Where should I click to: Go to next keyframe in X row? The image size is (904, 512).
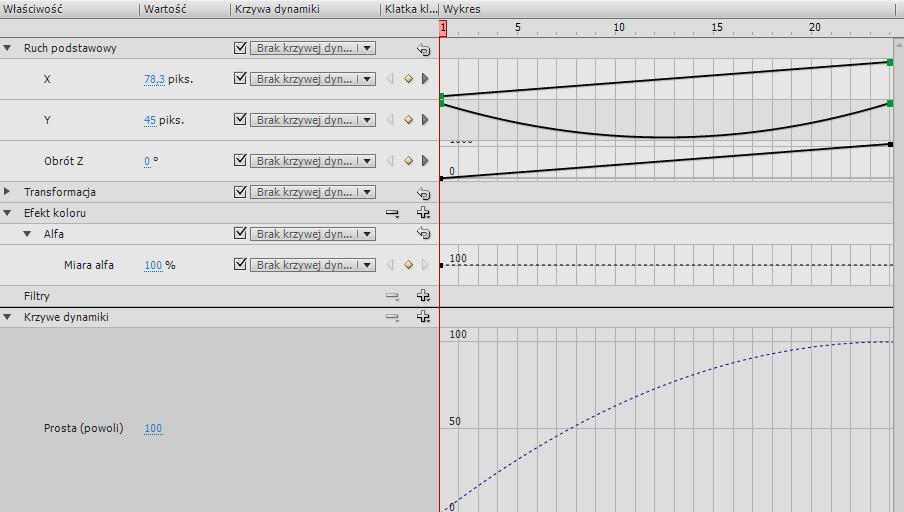[x=425, y=79]
